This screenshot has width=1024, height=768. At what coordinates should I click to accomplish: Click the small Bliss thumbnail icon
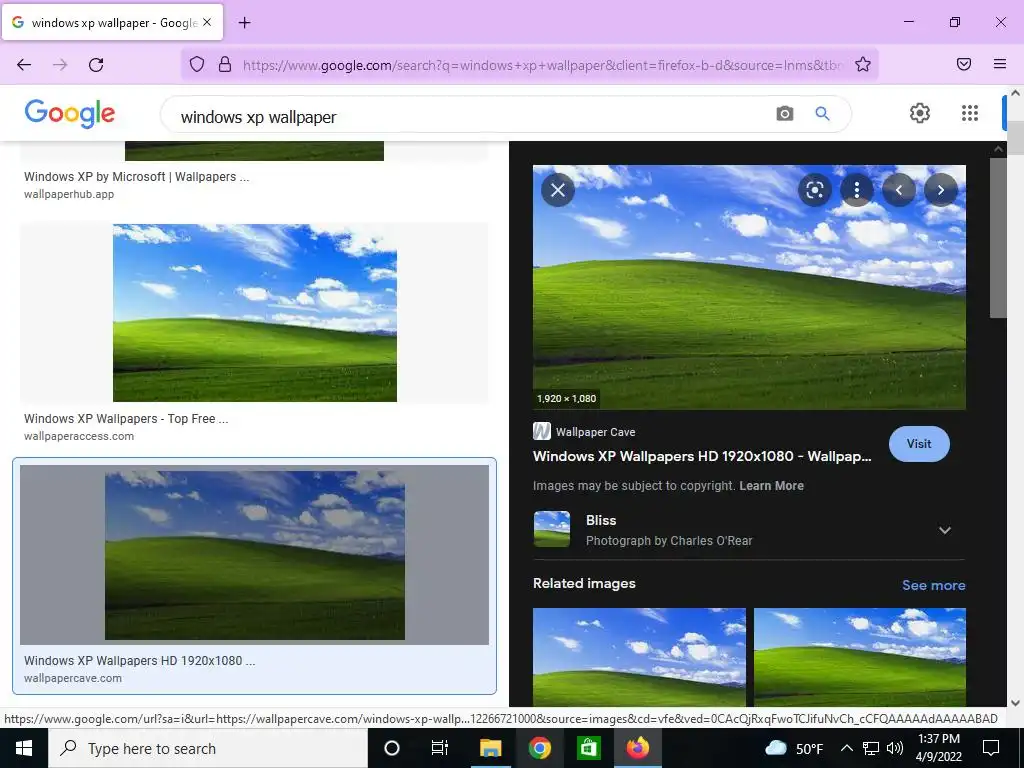552,529
